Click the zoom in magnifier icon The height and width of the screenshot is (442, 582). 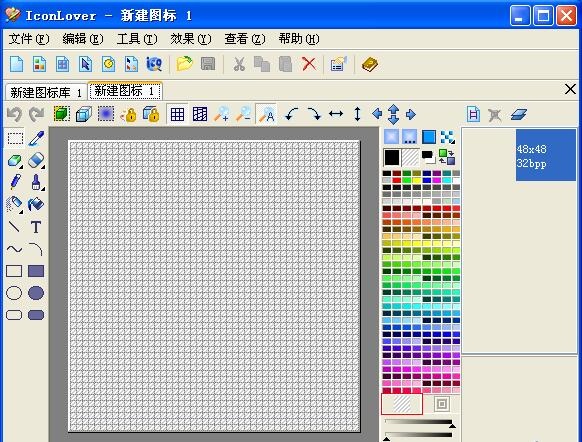tap(222, 114)
